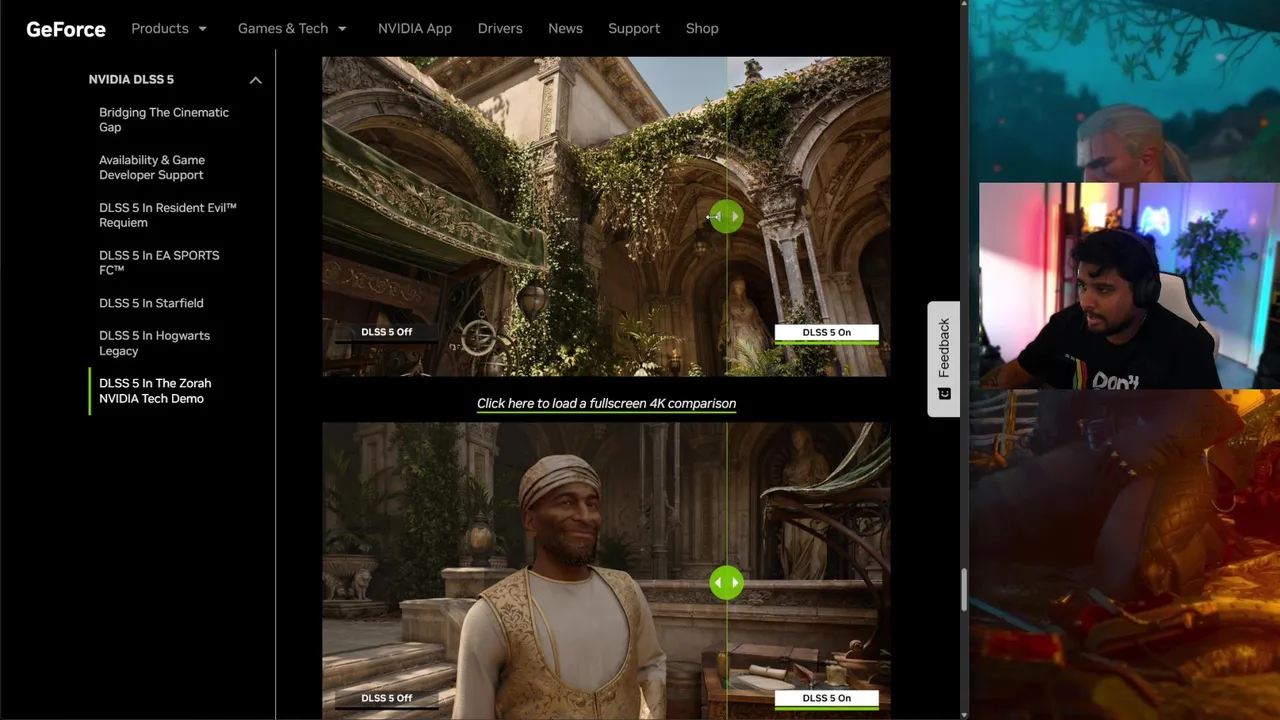Collapse the NVIDIA DLSS 5 sidebar section

tap(255, 80)
